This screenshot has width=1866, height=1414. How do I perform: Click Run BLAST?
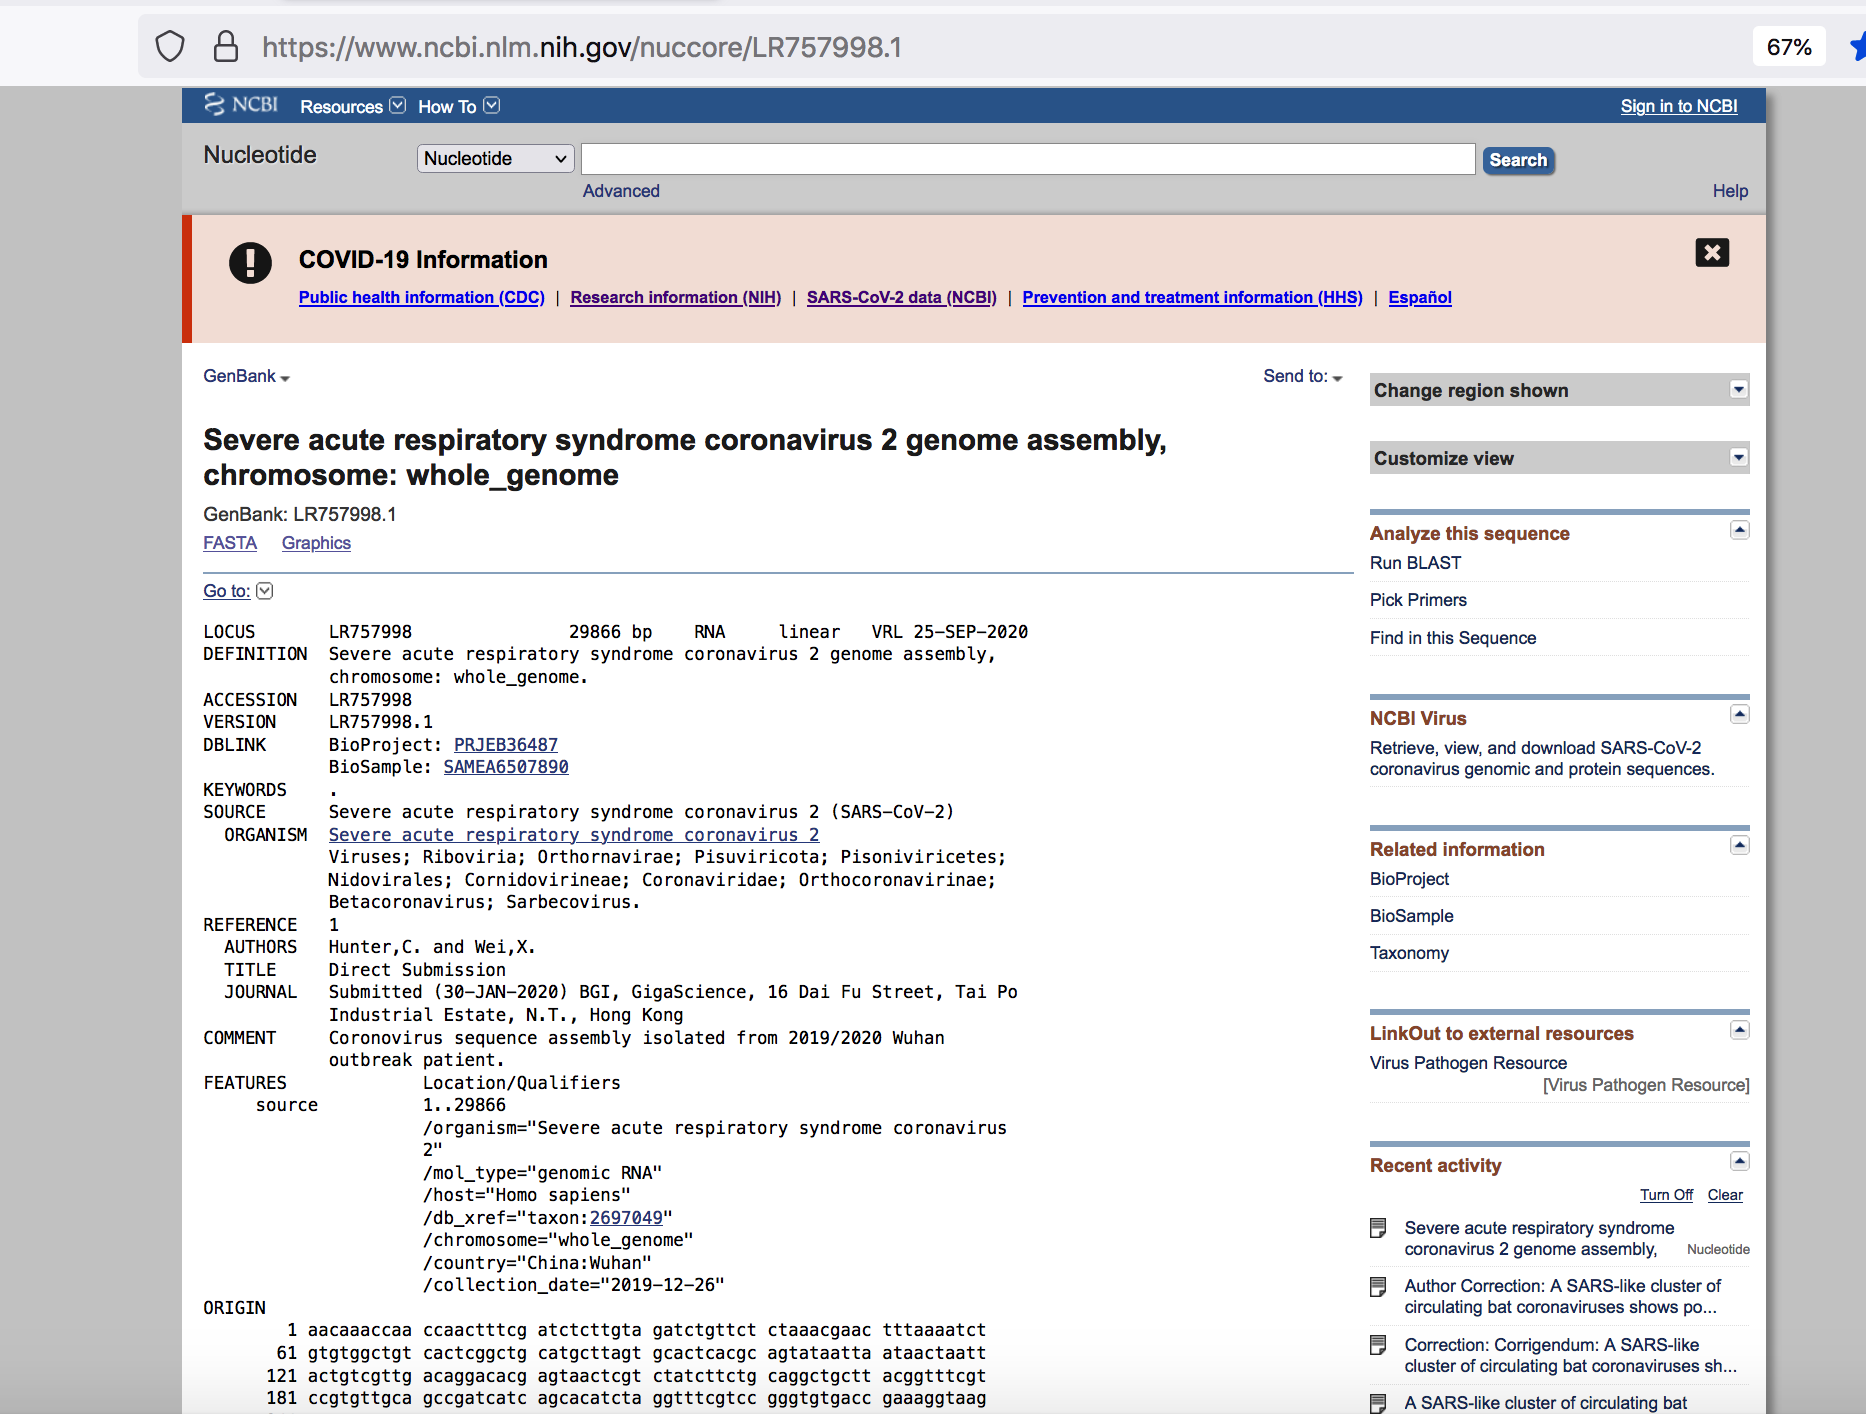[1415, 563]
